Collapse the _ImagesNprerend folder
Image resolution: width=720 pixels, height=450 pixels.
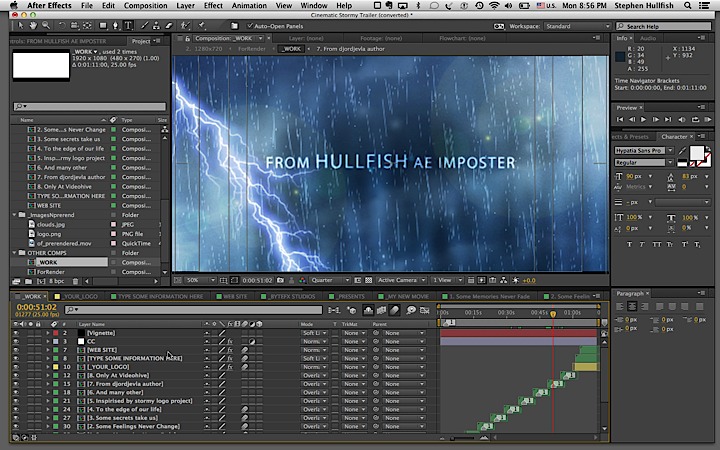15,215
